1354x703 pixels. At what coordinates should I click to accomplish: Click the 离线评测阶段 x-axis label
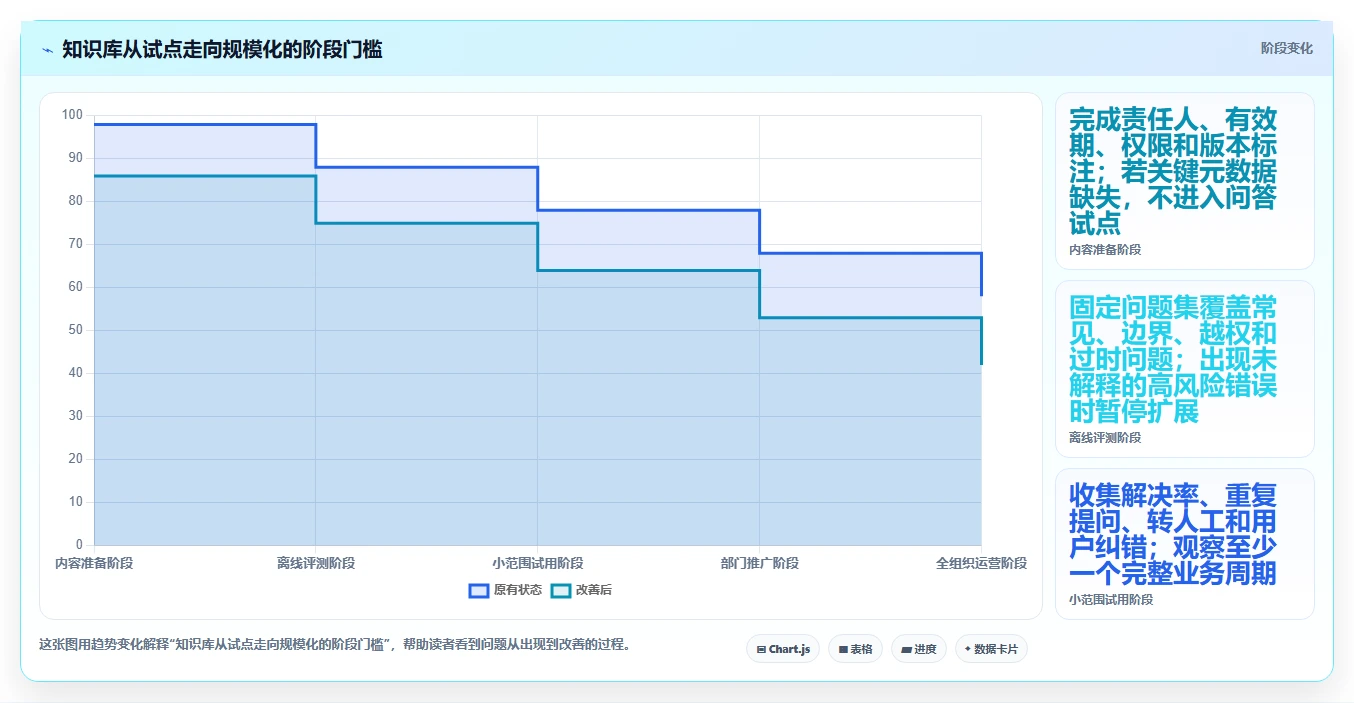316,563
